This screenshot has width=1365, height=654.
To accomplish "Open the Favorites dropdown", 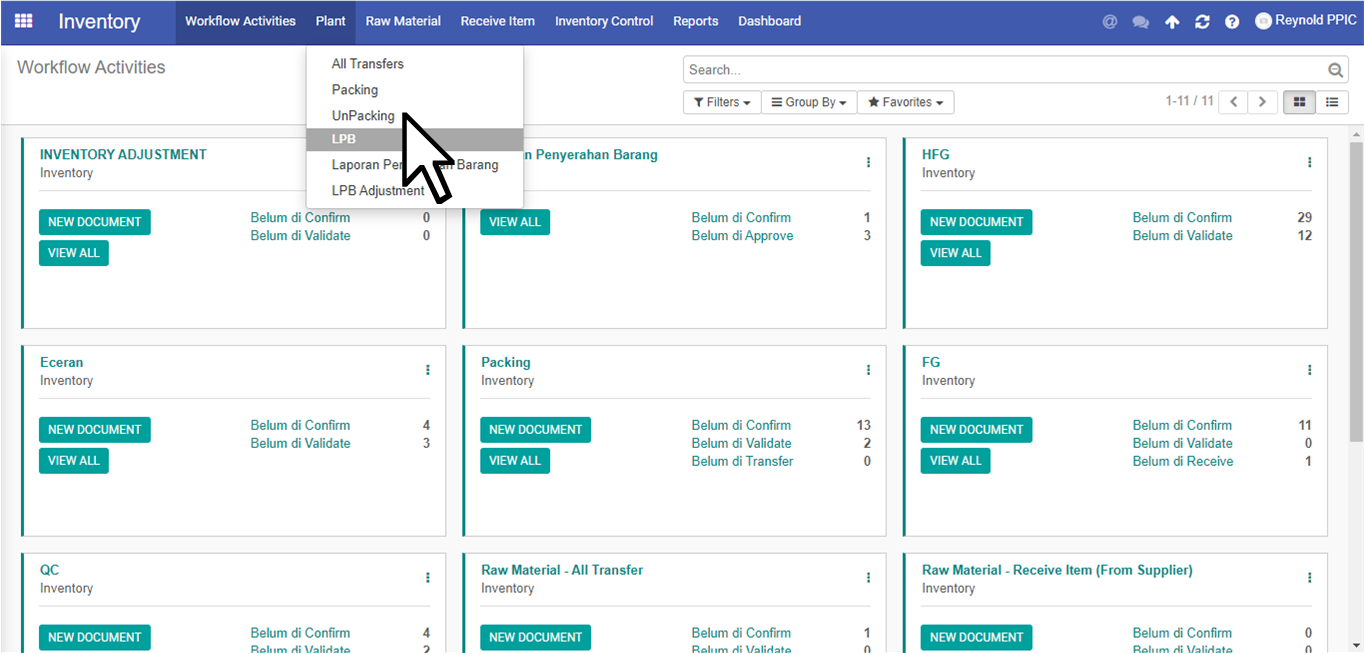I will (905, 102).
